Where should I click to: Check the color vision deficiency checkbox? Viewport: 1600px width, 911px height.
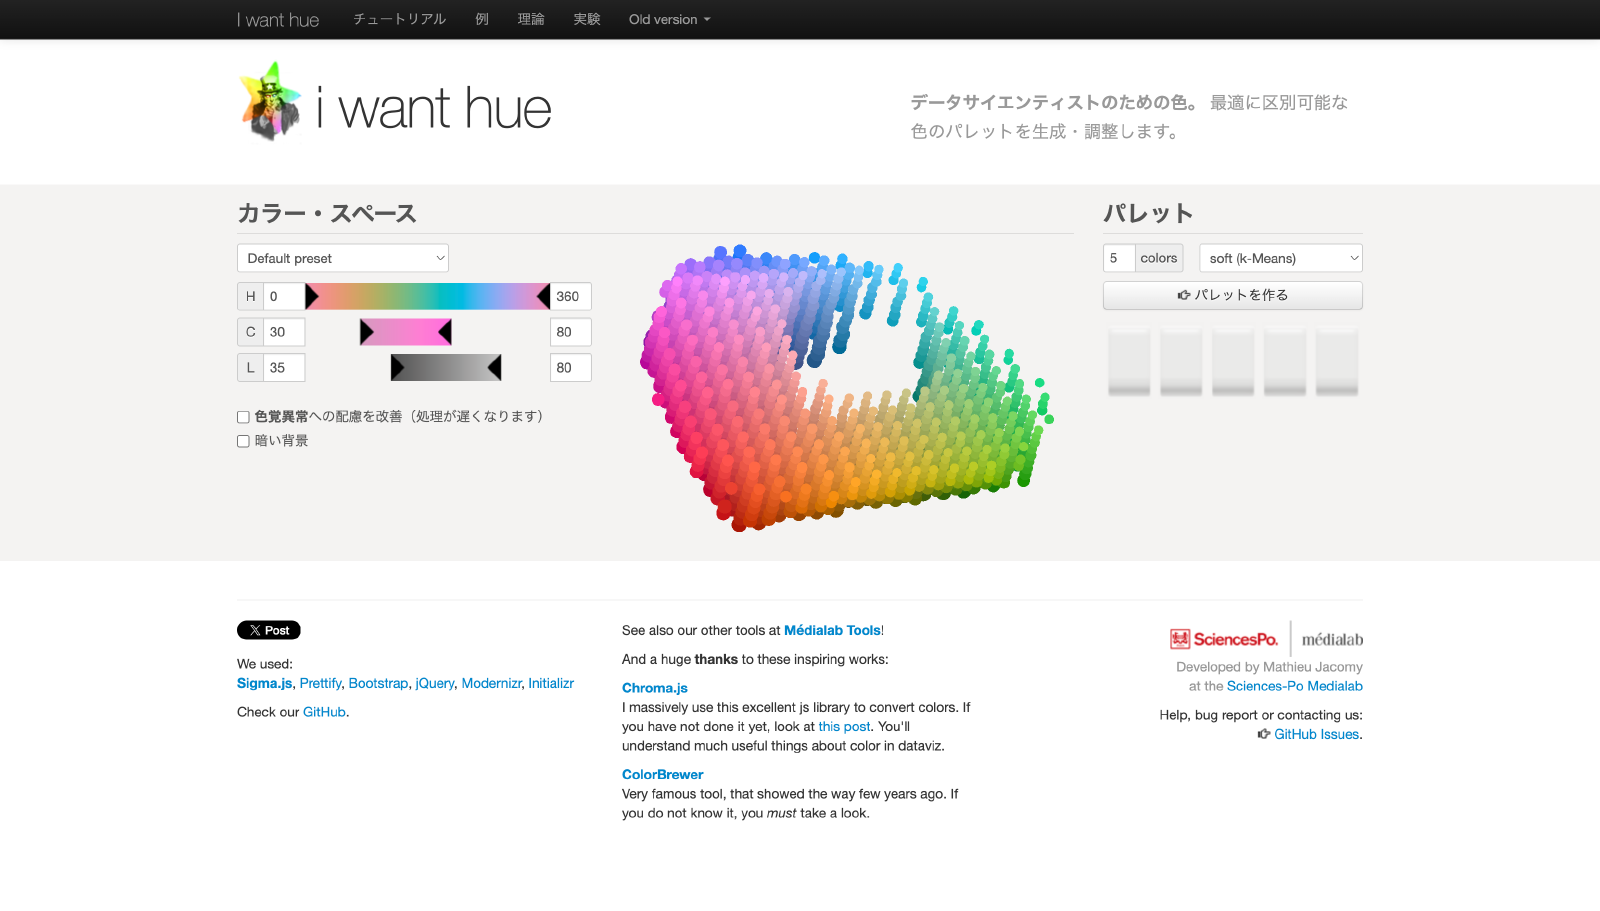(x=243, y=416)
